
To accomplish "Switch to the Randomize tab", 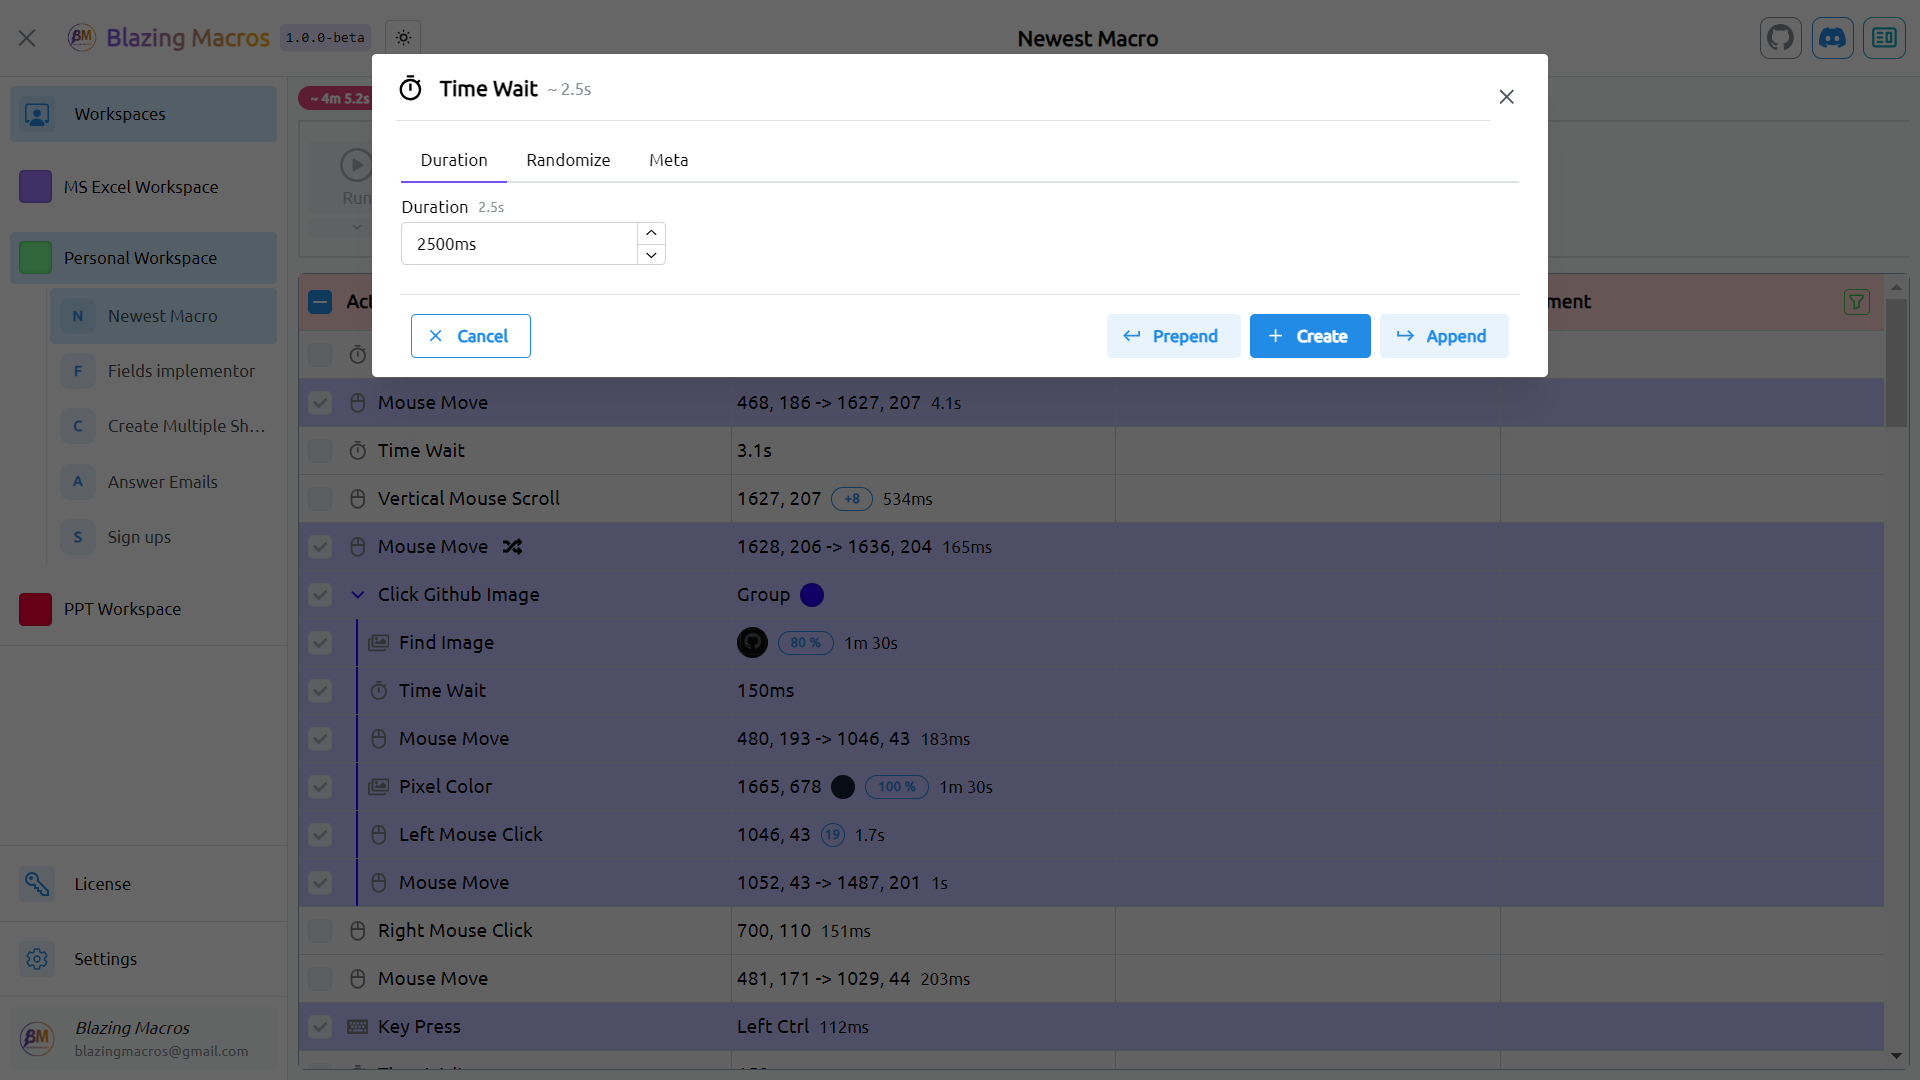I will (x=568, y=160).
